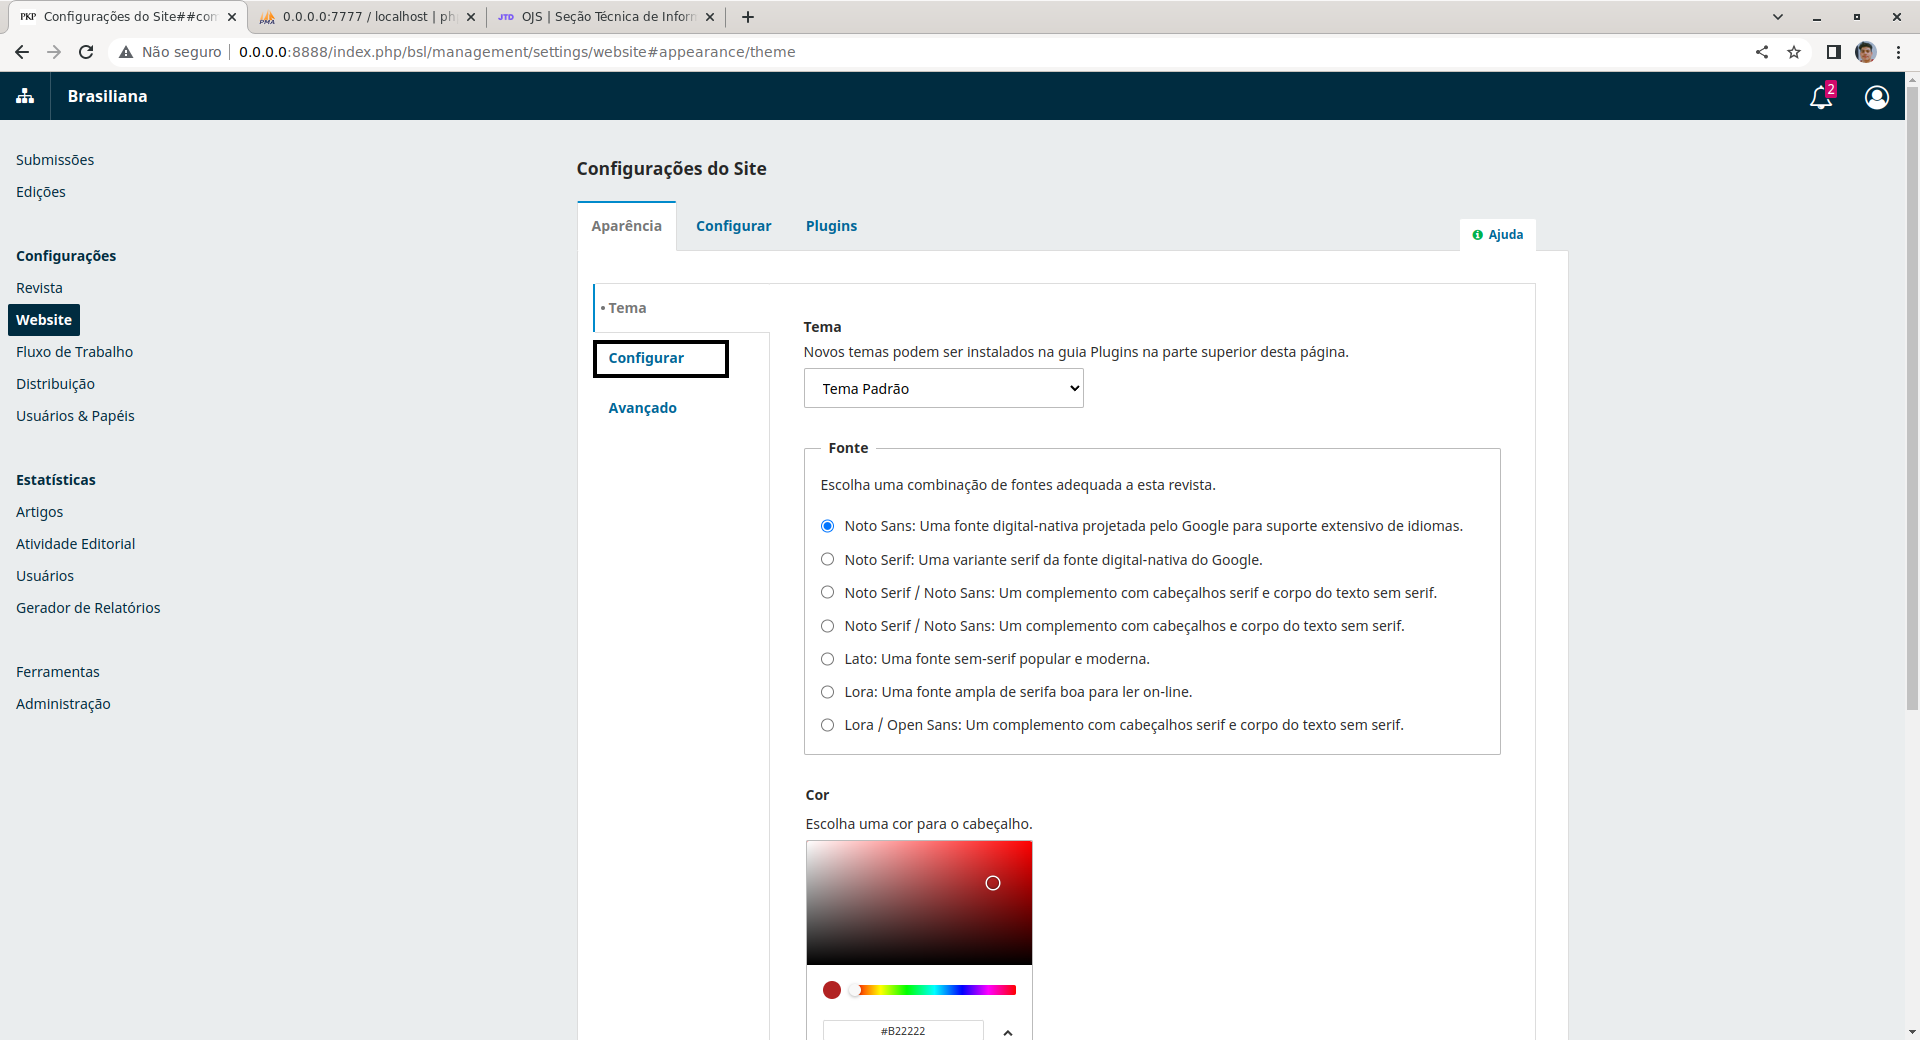Click the not-secure warning triangle icon
Image resolution: width=1920 pixels, height=1040 pixels.
click(126, 52)
